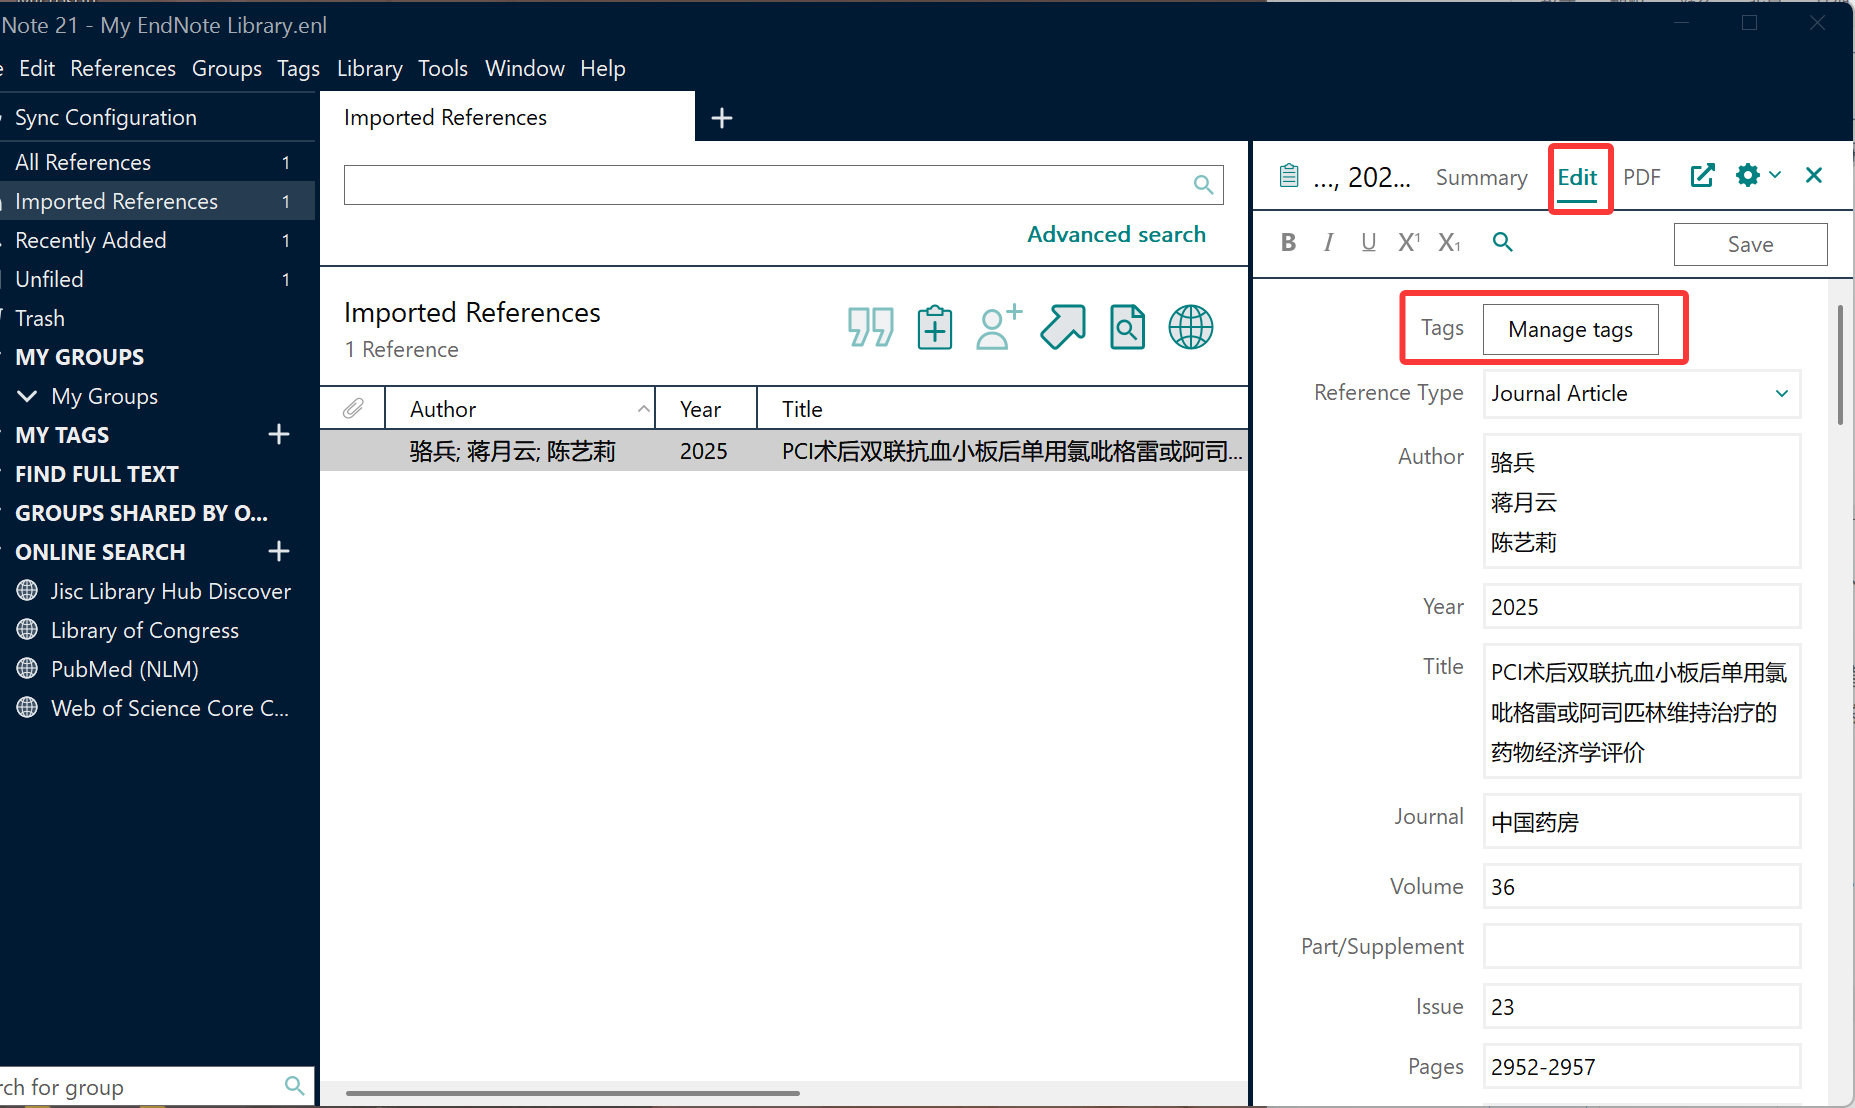Sort references by Author column
Image resolution: width=1855 pixels, height=1108 pixels.
coord(520,409)
